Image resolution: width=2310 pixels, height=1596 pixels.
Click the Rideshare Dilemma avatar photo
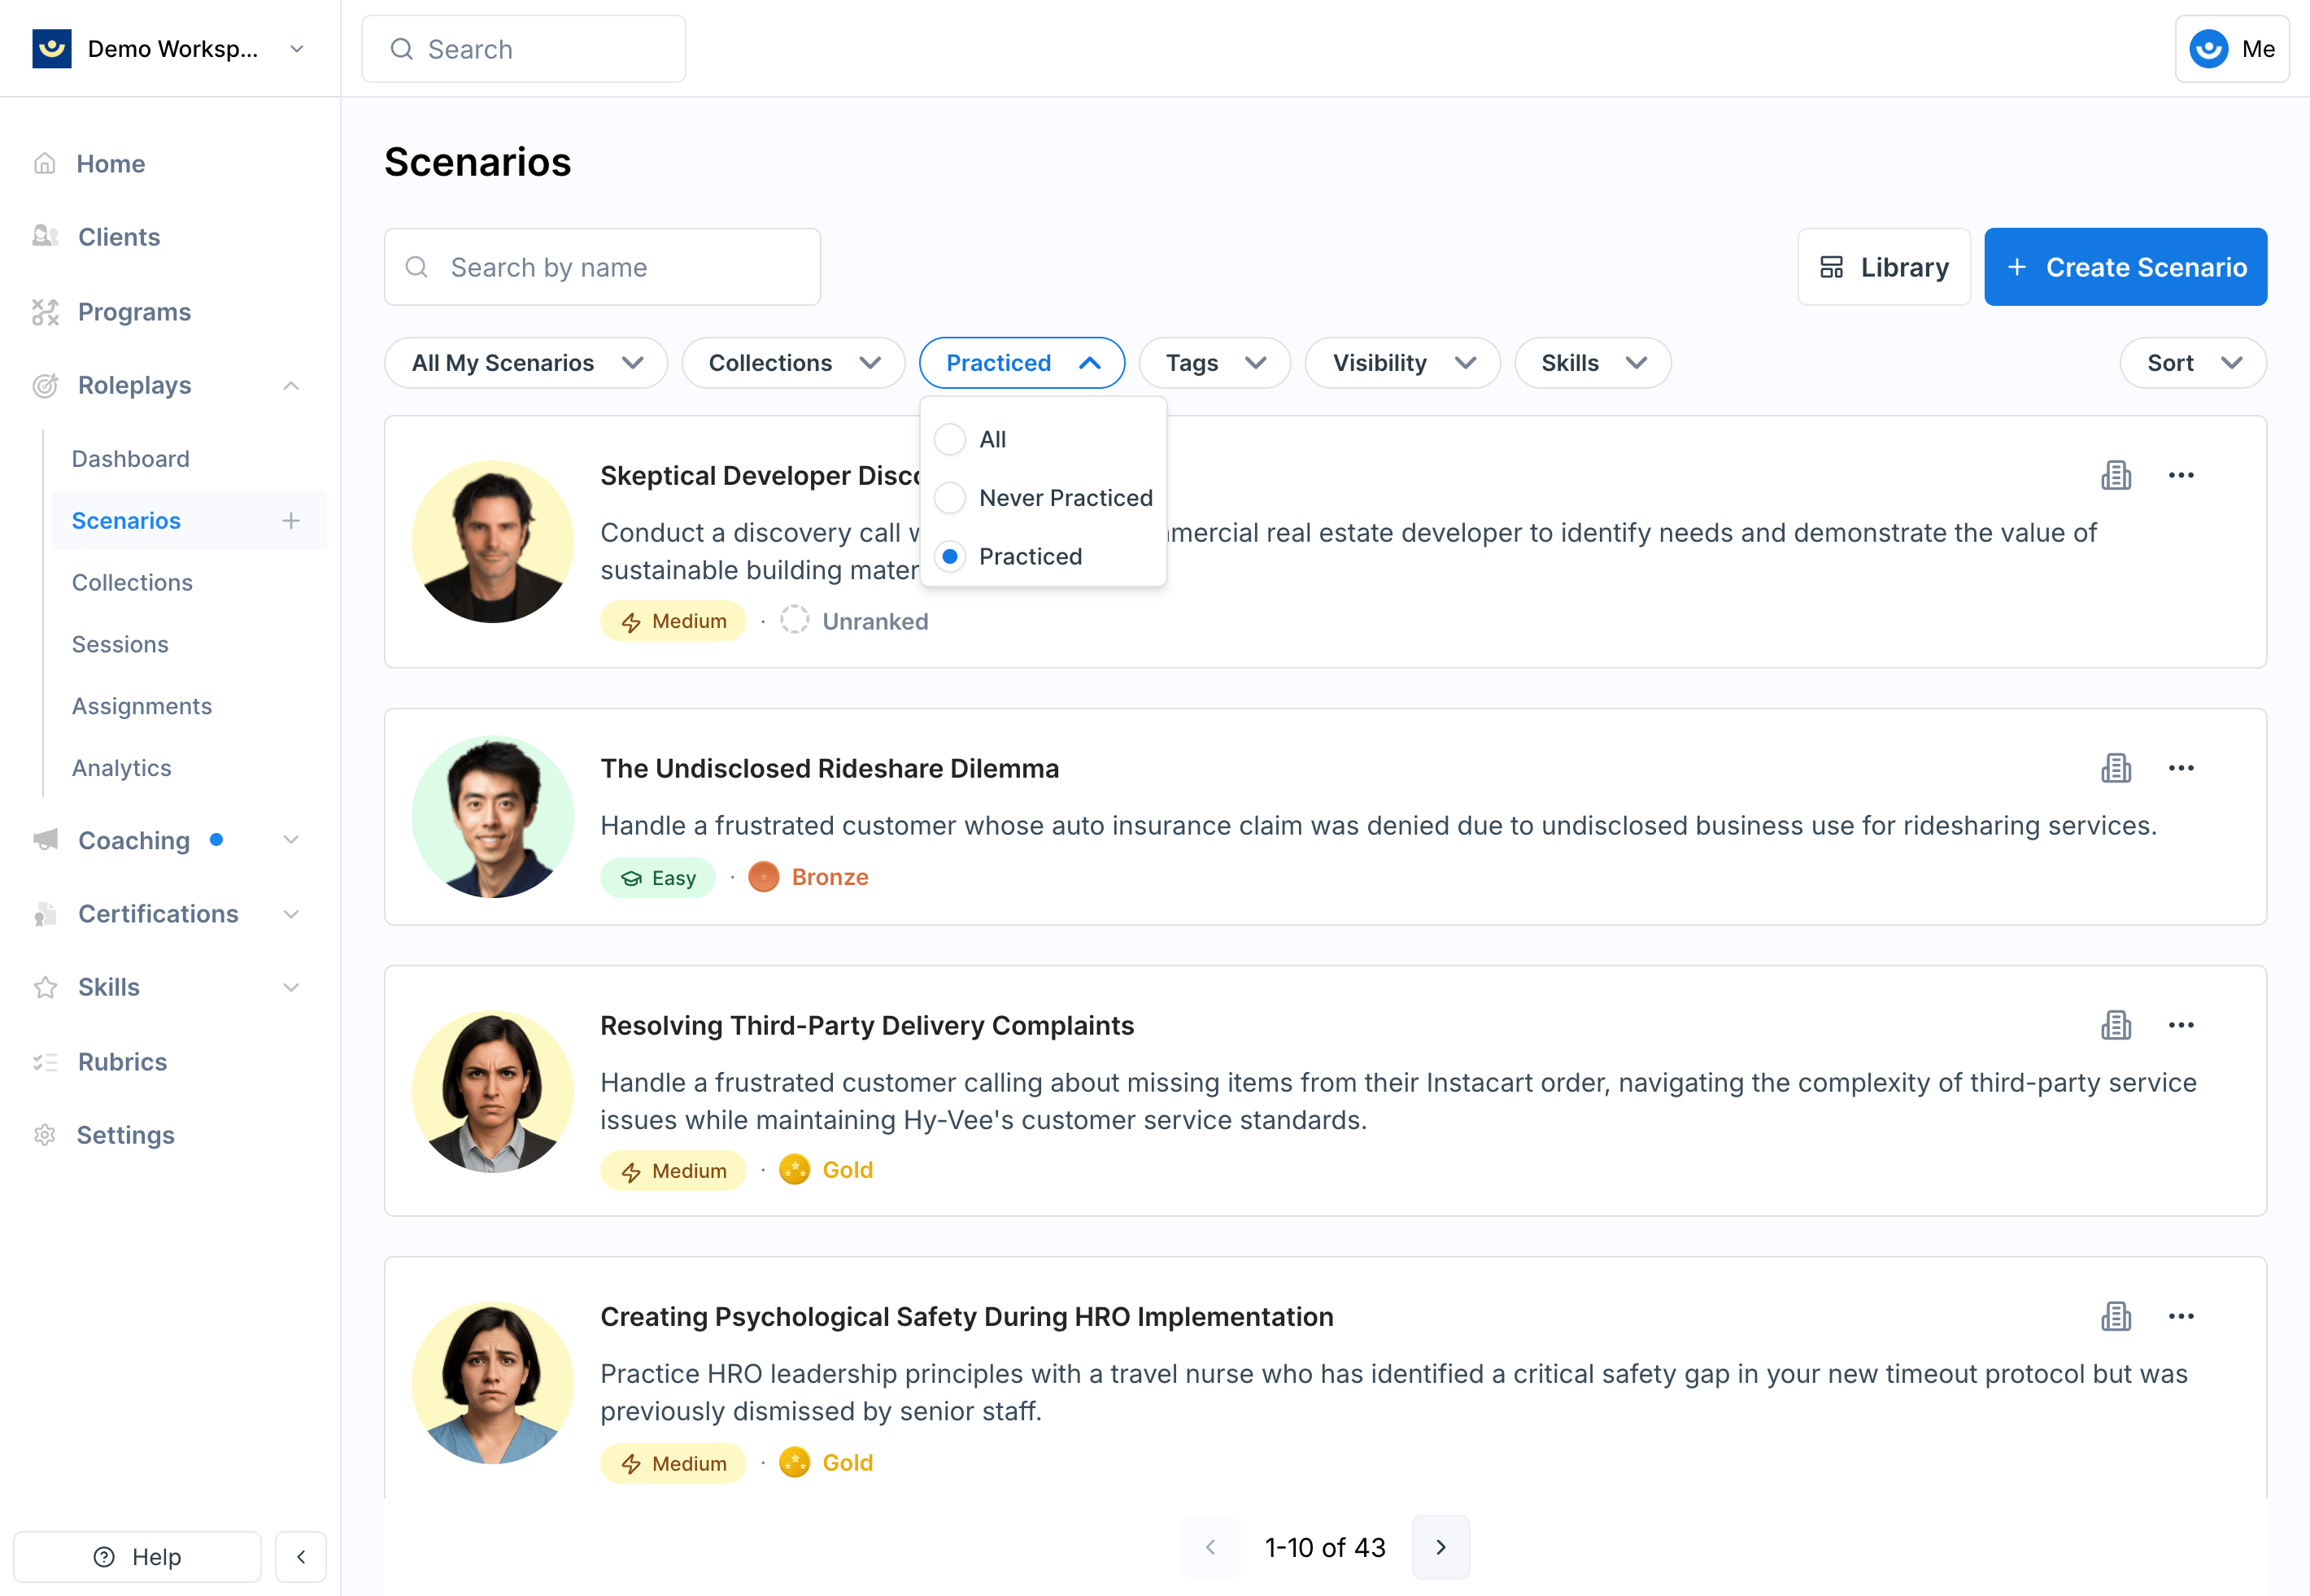(x=493, y=817)
